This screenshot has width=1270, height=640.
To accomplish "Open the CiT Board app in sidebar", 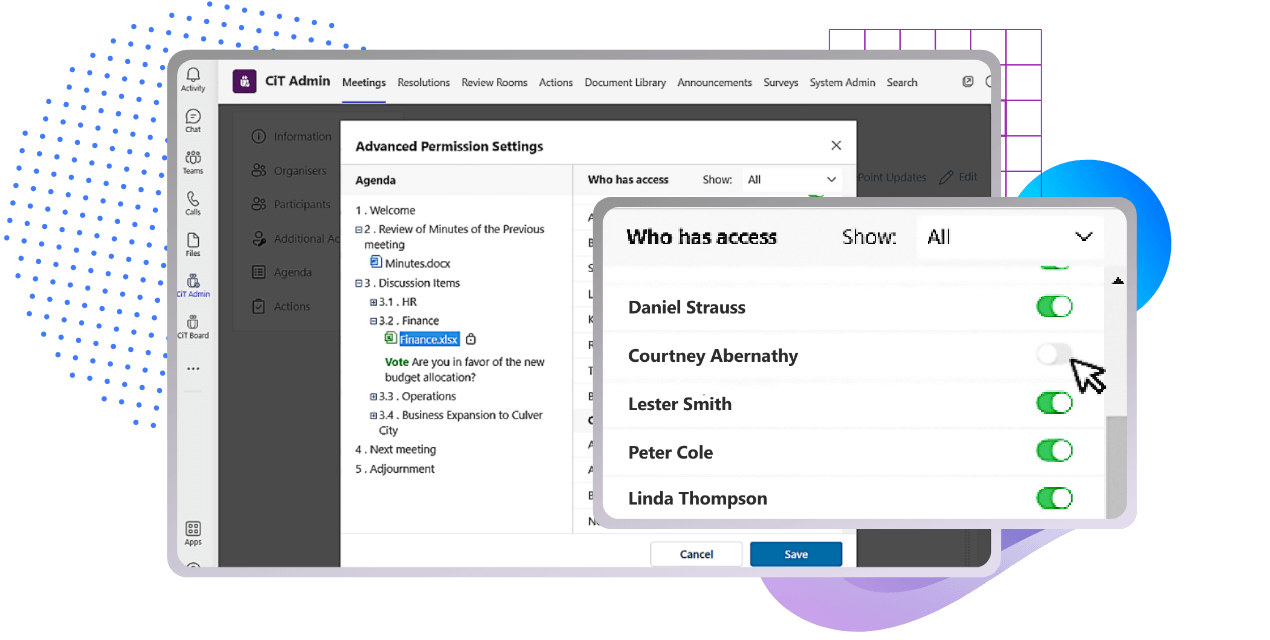I will 193,328.
